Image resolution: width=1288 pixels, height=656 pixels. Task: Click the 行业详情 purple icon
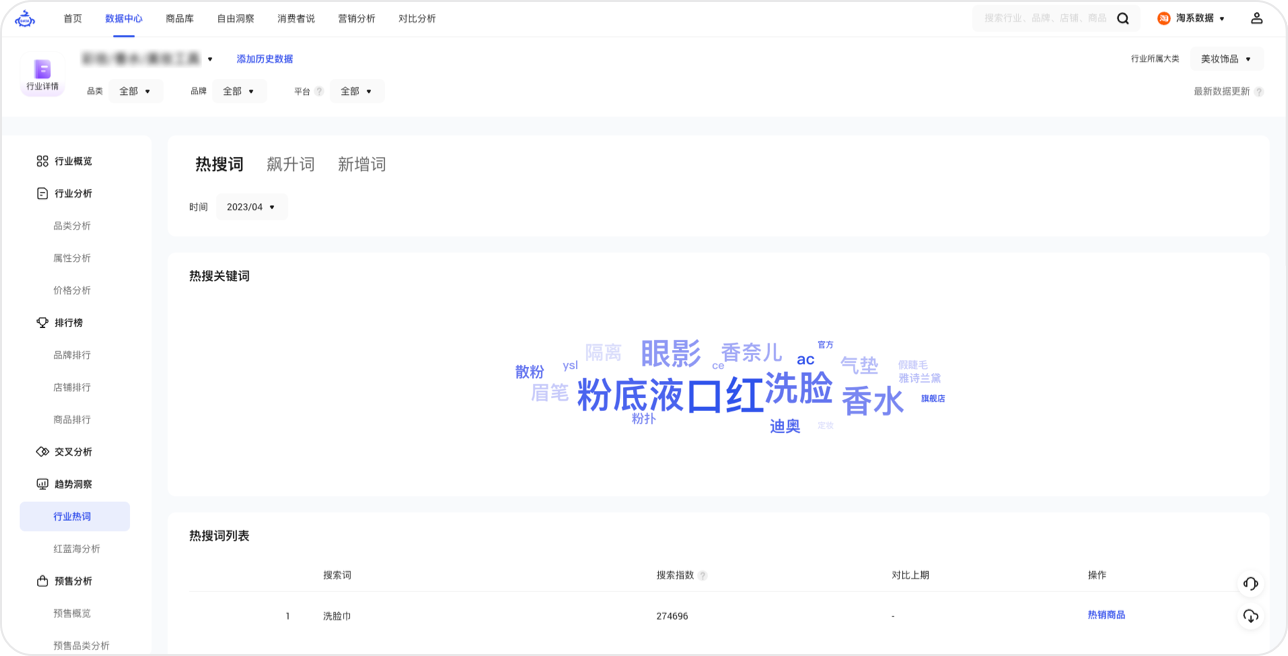tap(42, 70)
